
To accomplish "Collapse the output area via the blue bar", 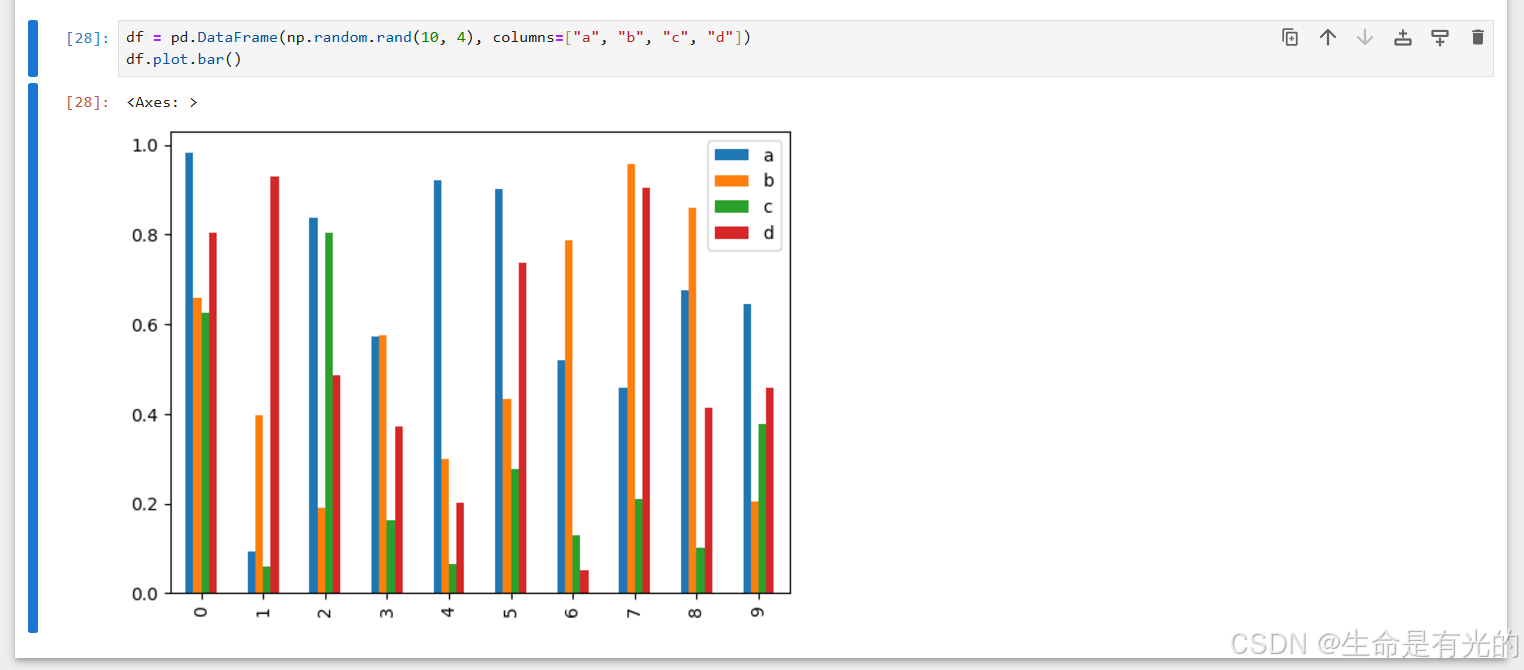I will coord(33,358).
